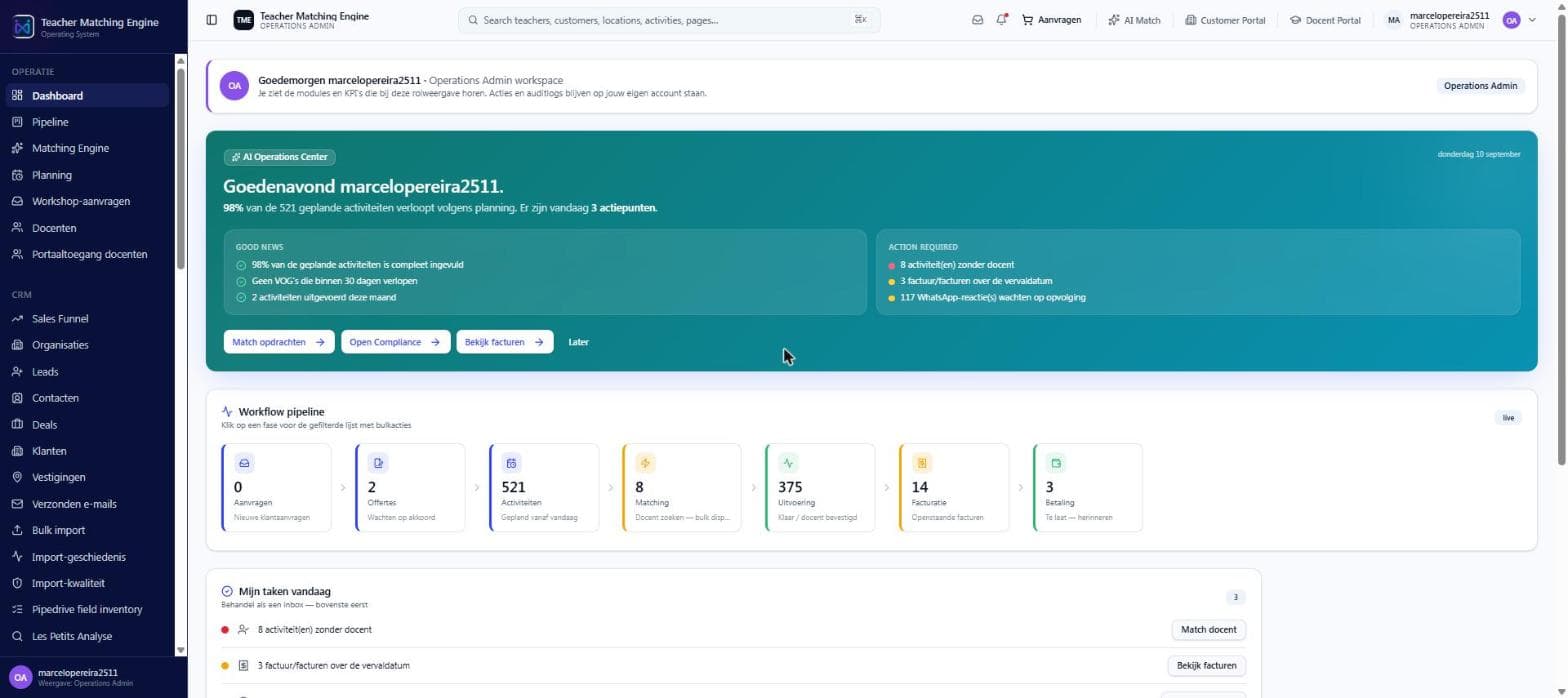Image resolution: width=1568 pixels, height=698 pixels.
Task: Select the Dashboard sidebar item
Action: (x=87, y=96)
